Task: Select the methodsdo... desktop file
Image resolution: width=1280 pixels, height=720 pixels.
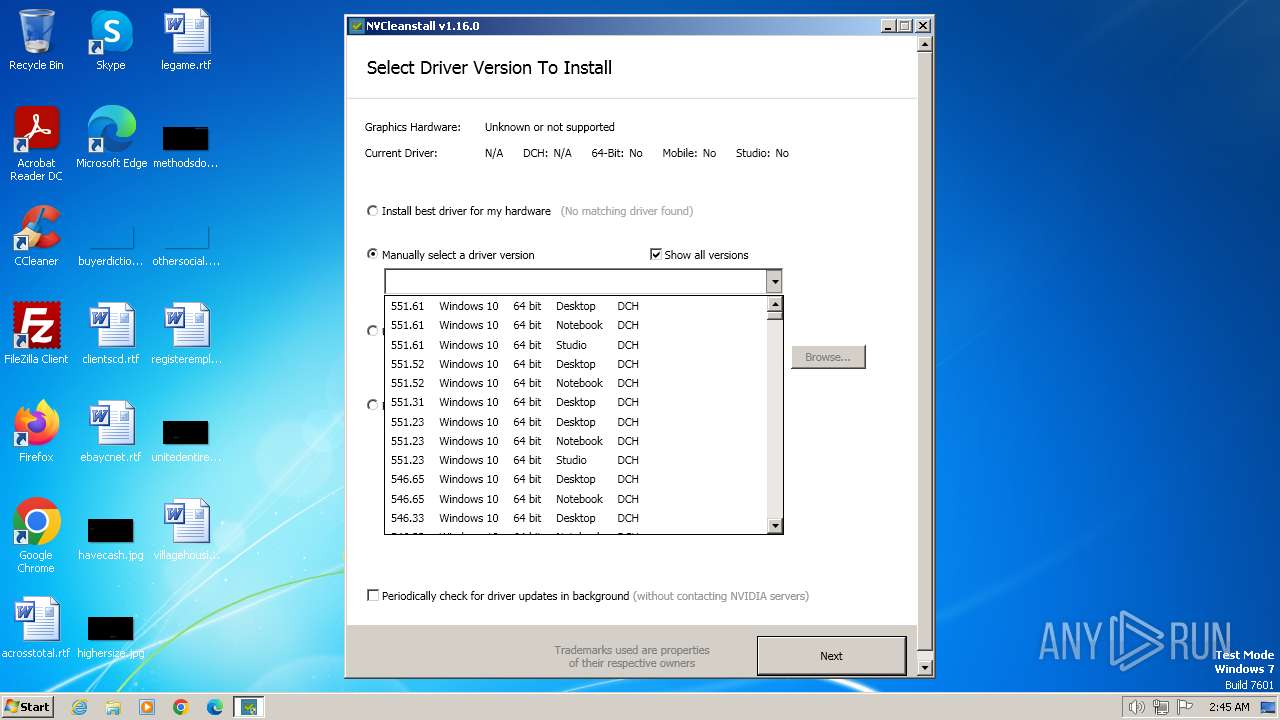Action: pos(186,147)
